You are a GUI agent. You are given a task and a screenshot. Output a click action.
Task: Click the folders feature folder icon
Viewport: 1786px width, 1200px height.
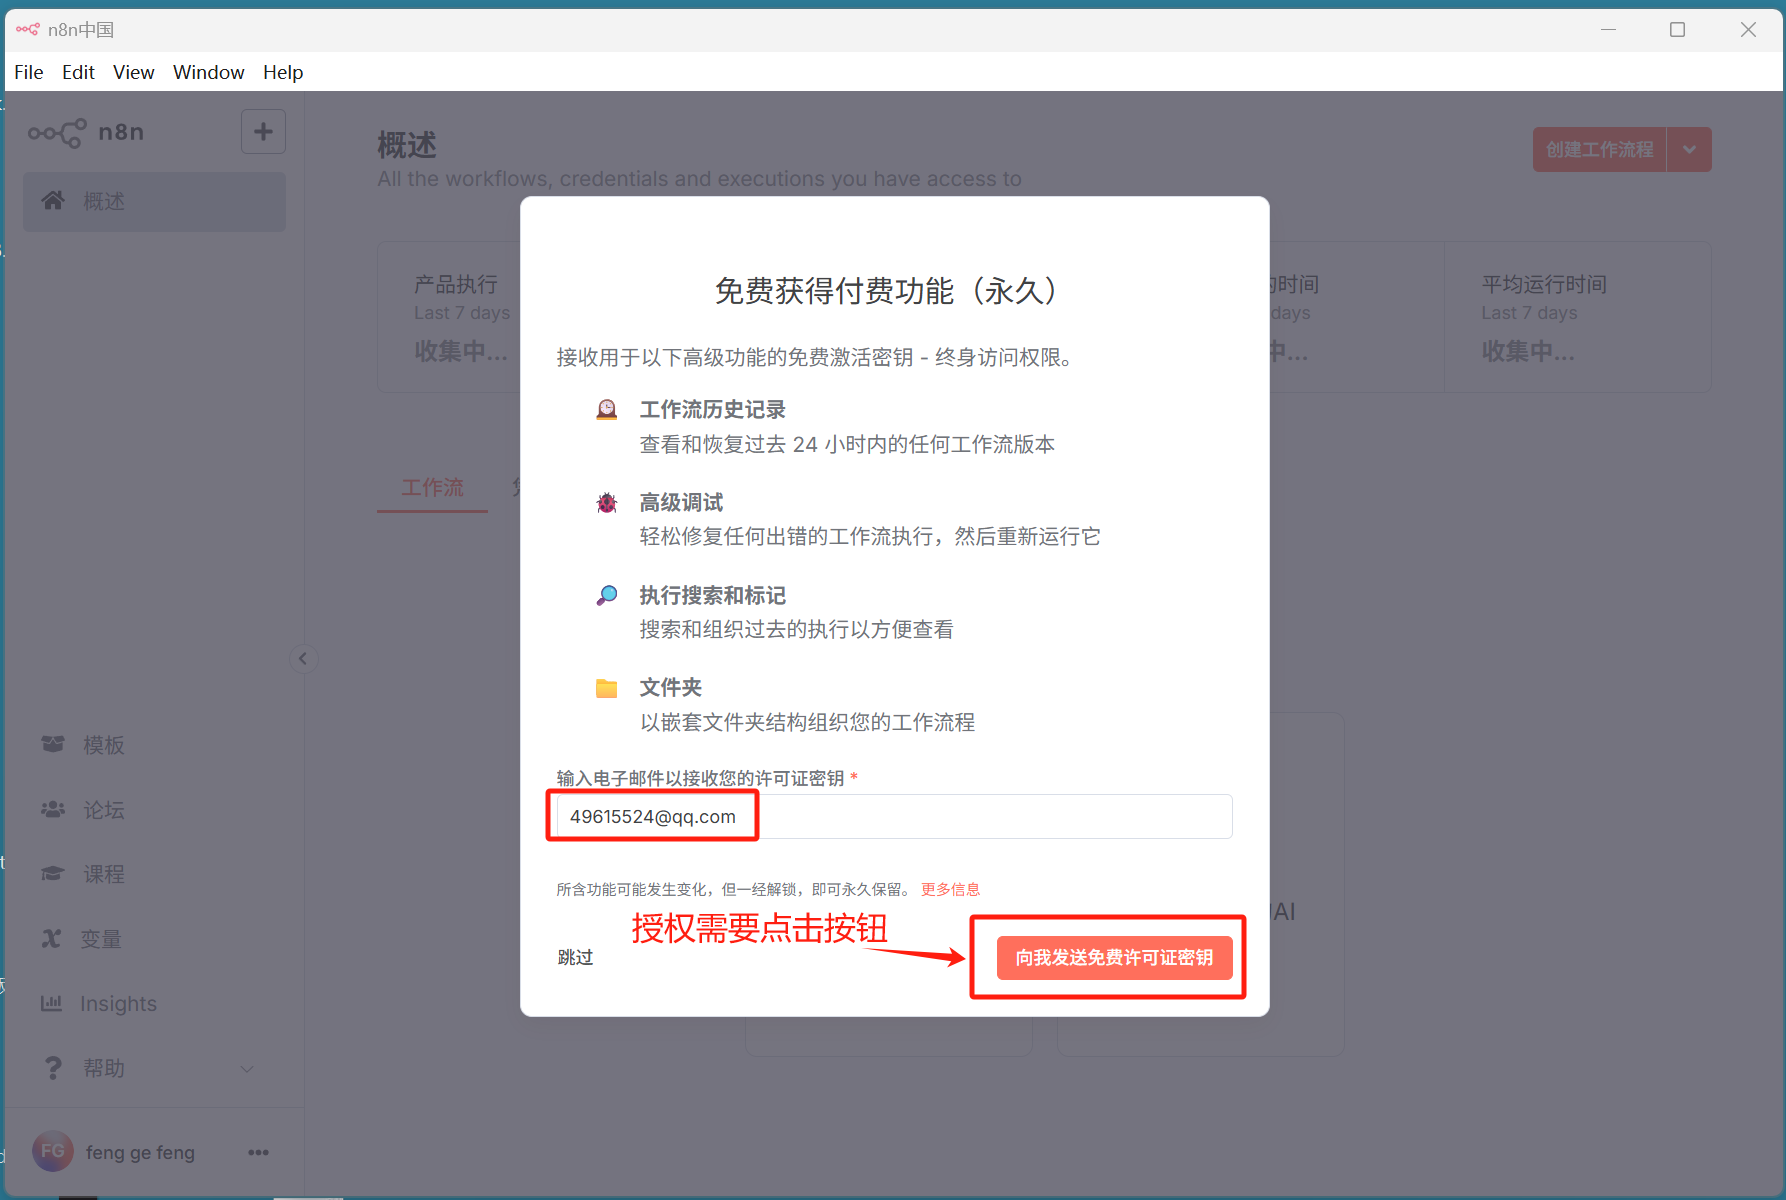click(x=606, y=687)
